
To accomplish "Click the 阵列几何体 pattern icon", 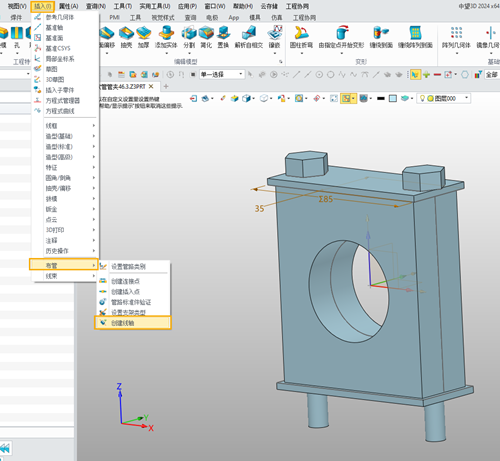I will 456,33.
